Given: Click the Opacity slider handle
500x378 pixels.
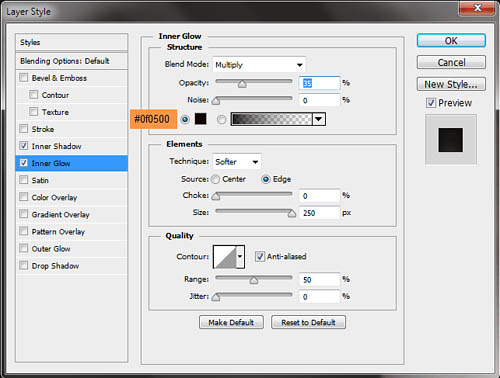Looking at the screenshot, I should click(x=242, y=84).
